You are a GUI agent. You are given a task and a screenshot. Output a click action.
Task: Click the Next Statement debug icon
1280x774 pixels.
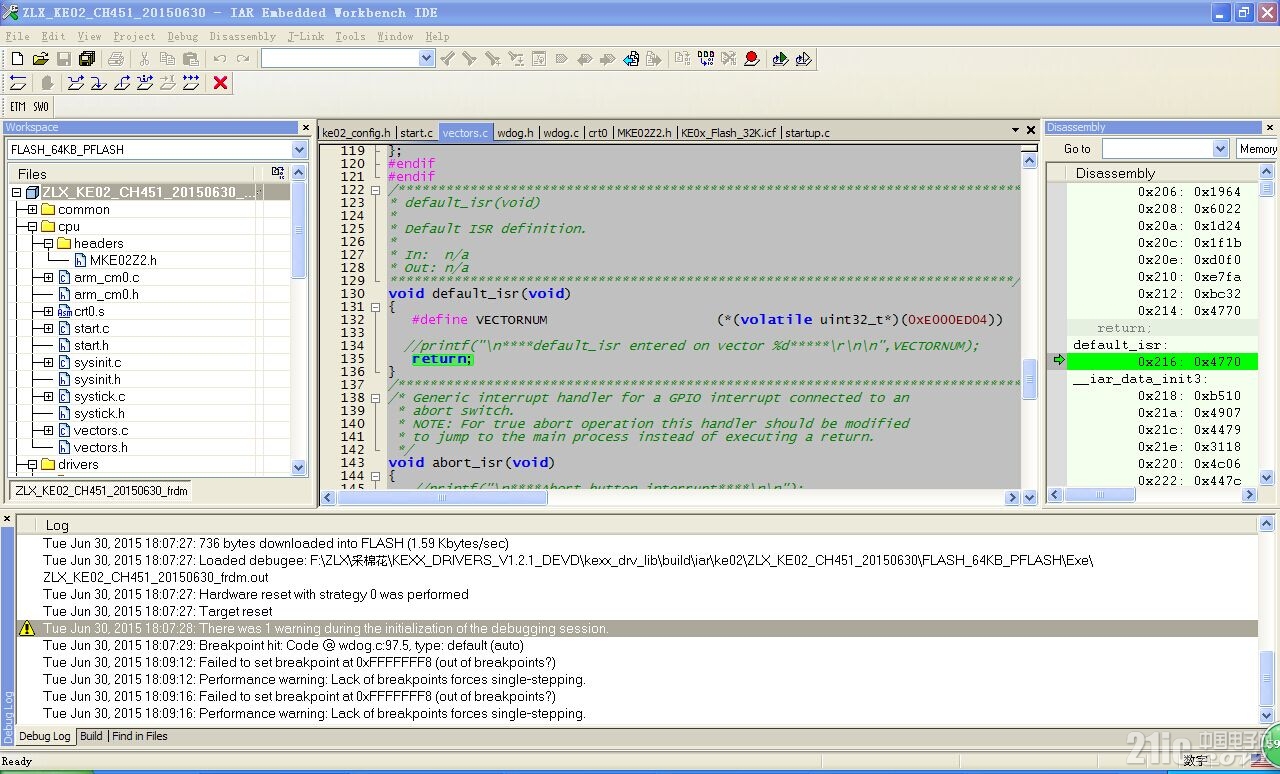pyautogui.click(x=145, y=83)
